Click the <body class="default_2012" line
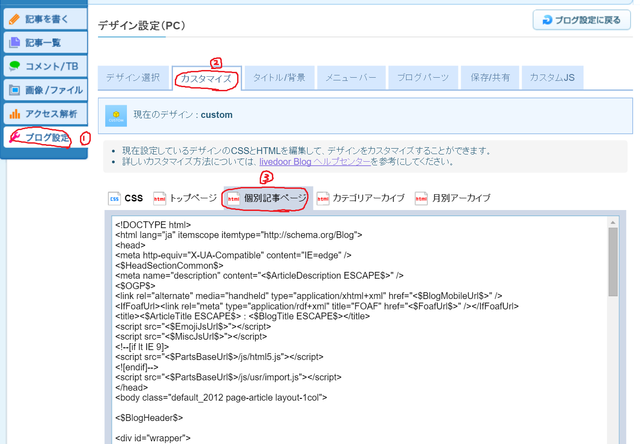 (x=221, y=397)
